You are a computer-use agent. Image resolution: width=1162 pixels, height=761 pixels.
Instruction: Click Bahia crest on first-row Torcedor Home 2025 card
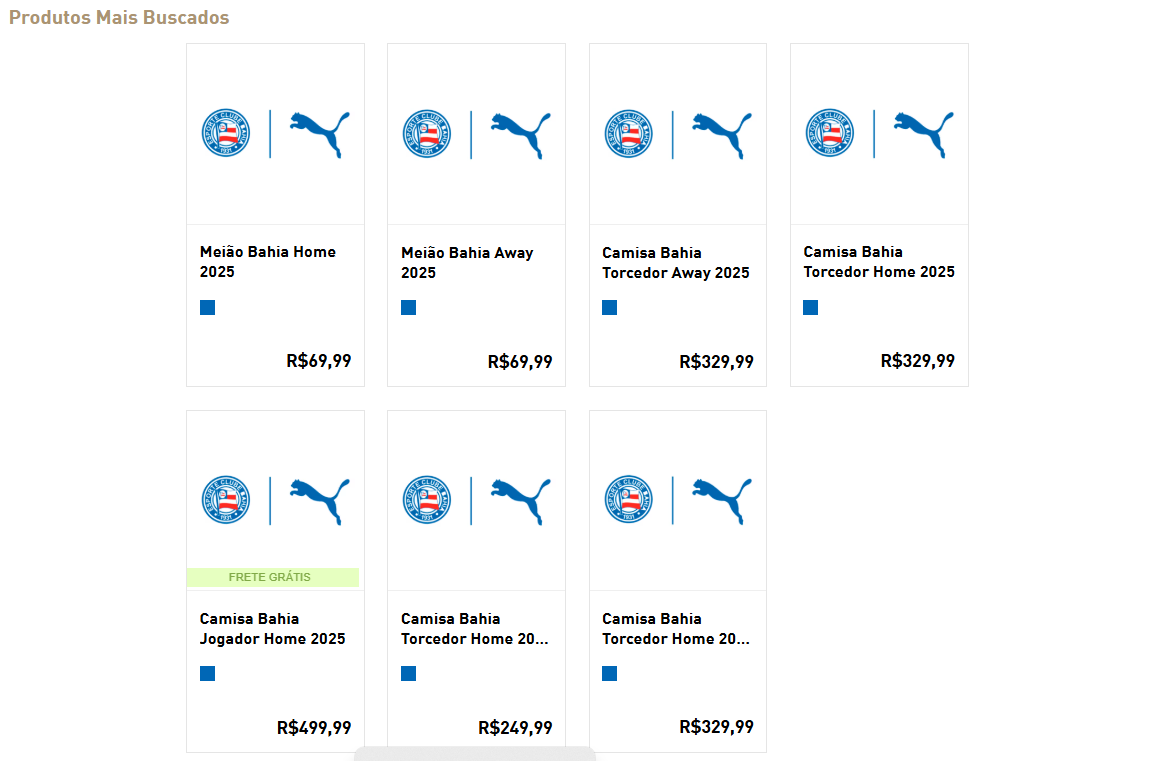(830, 134)
